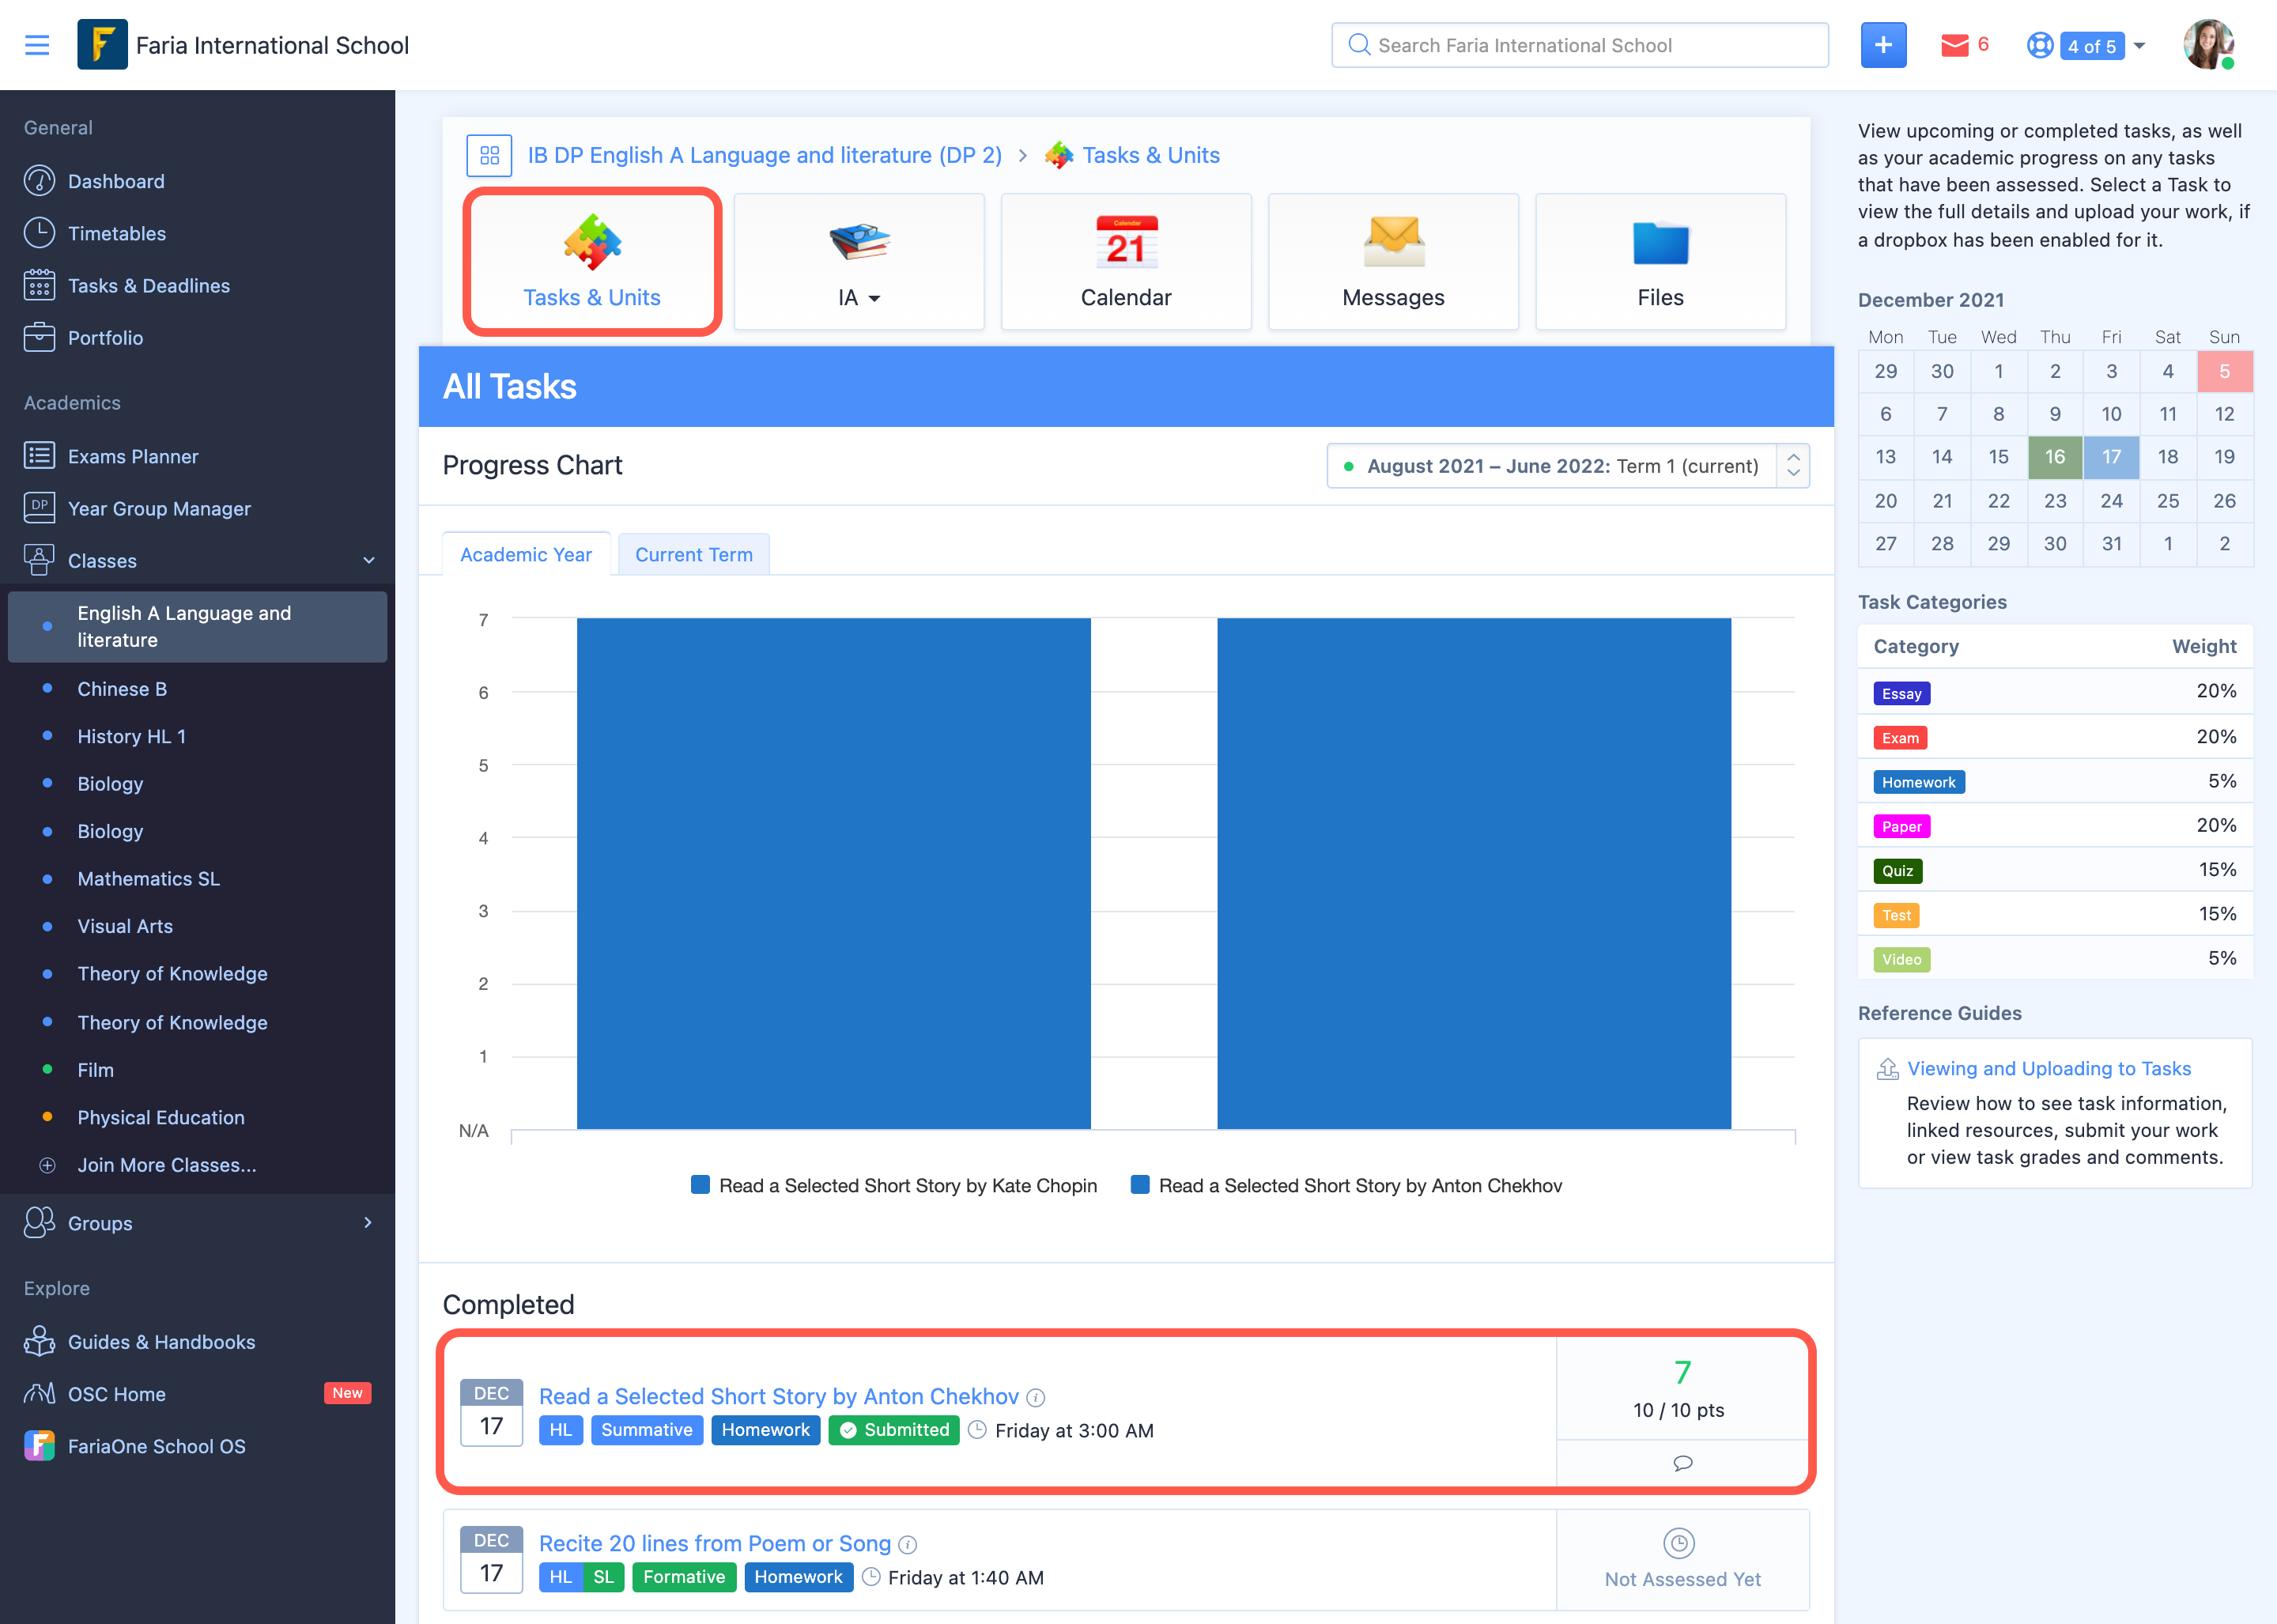
Task: Click the help lifebuoy icon
Action: (2039, 46)
